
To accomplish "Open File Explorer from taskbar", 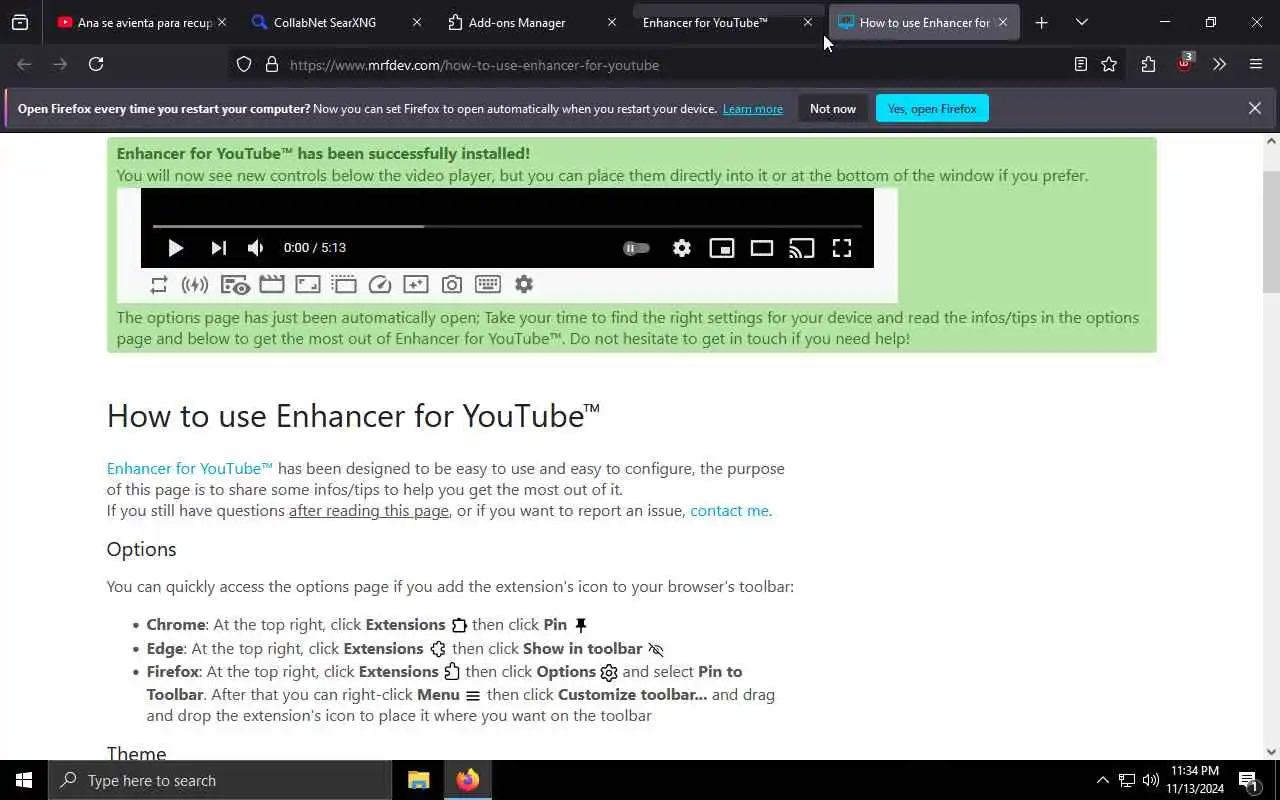I will coord(419,780).
